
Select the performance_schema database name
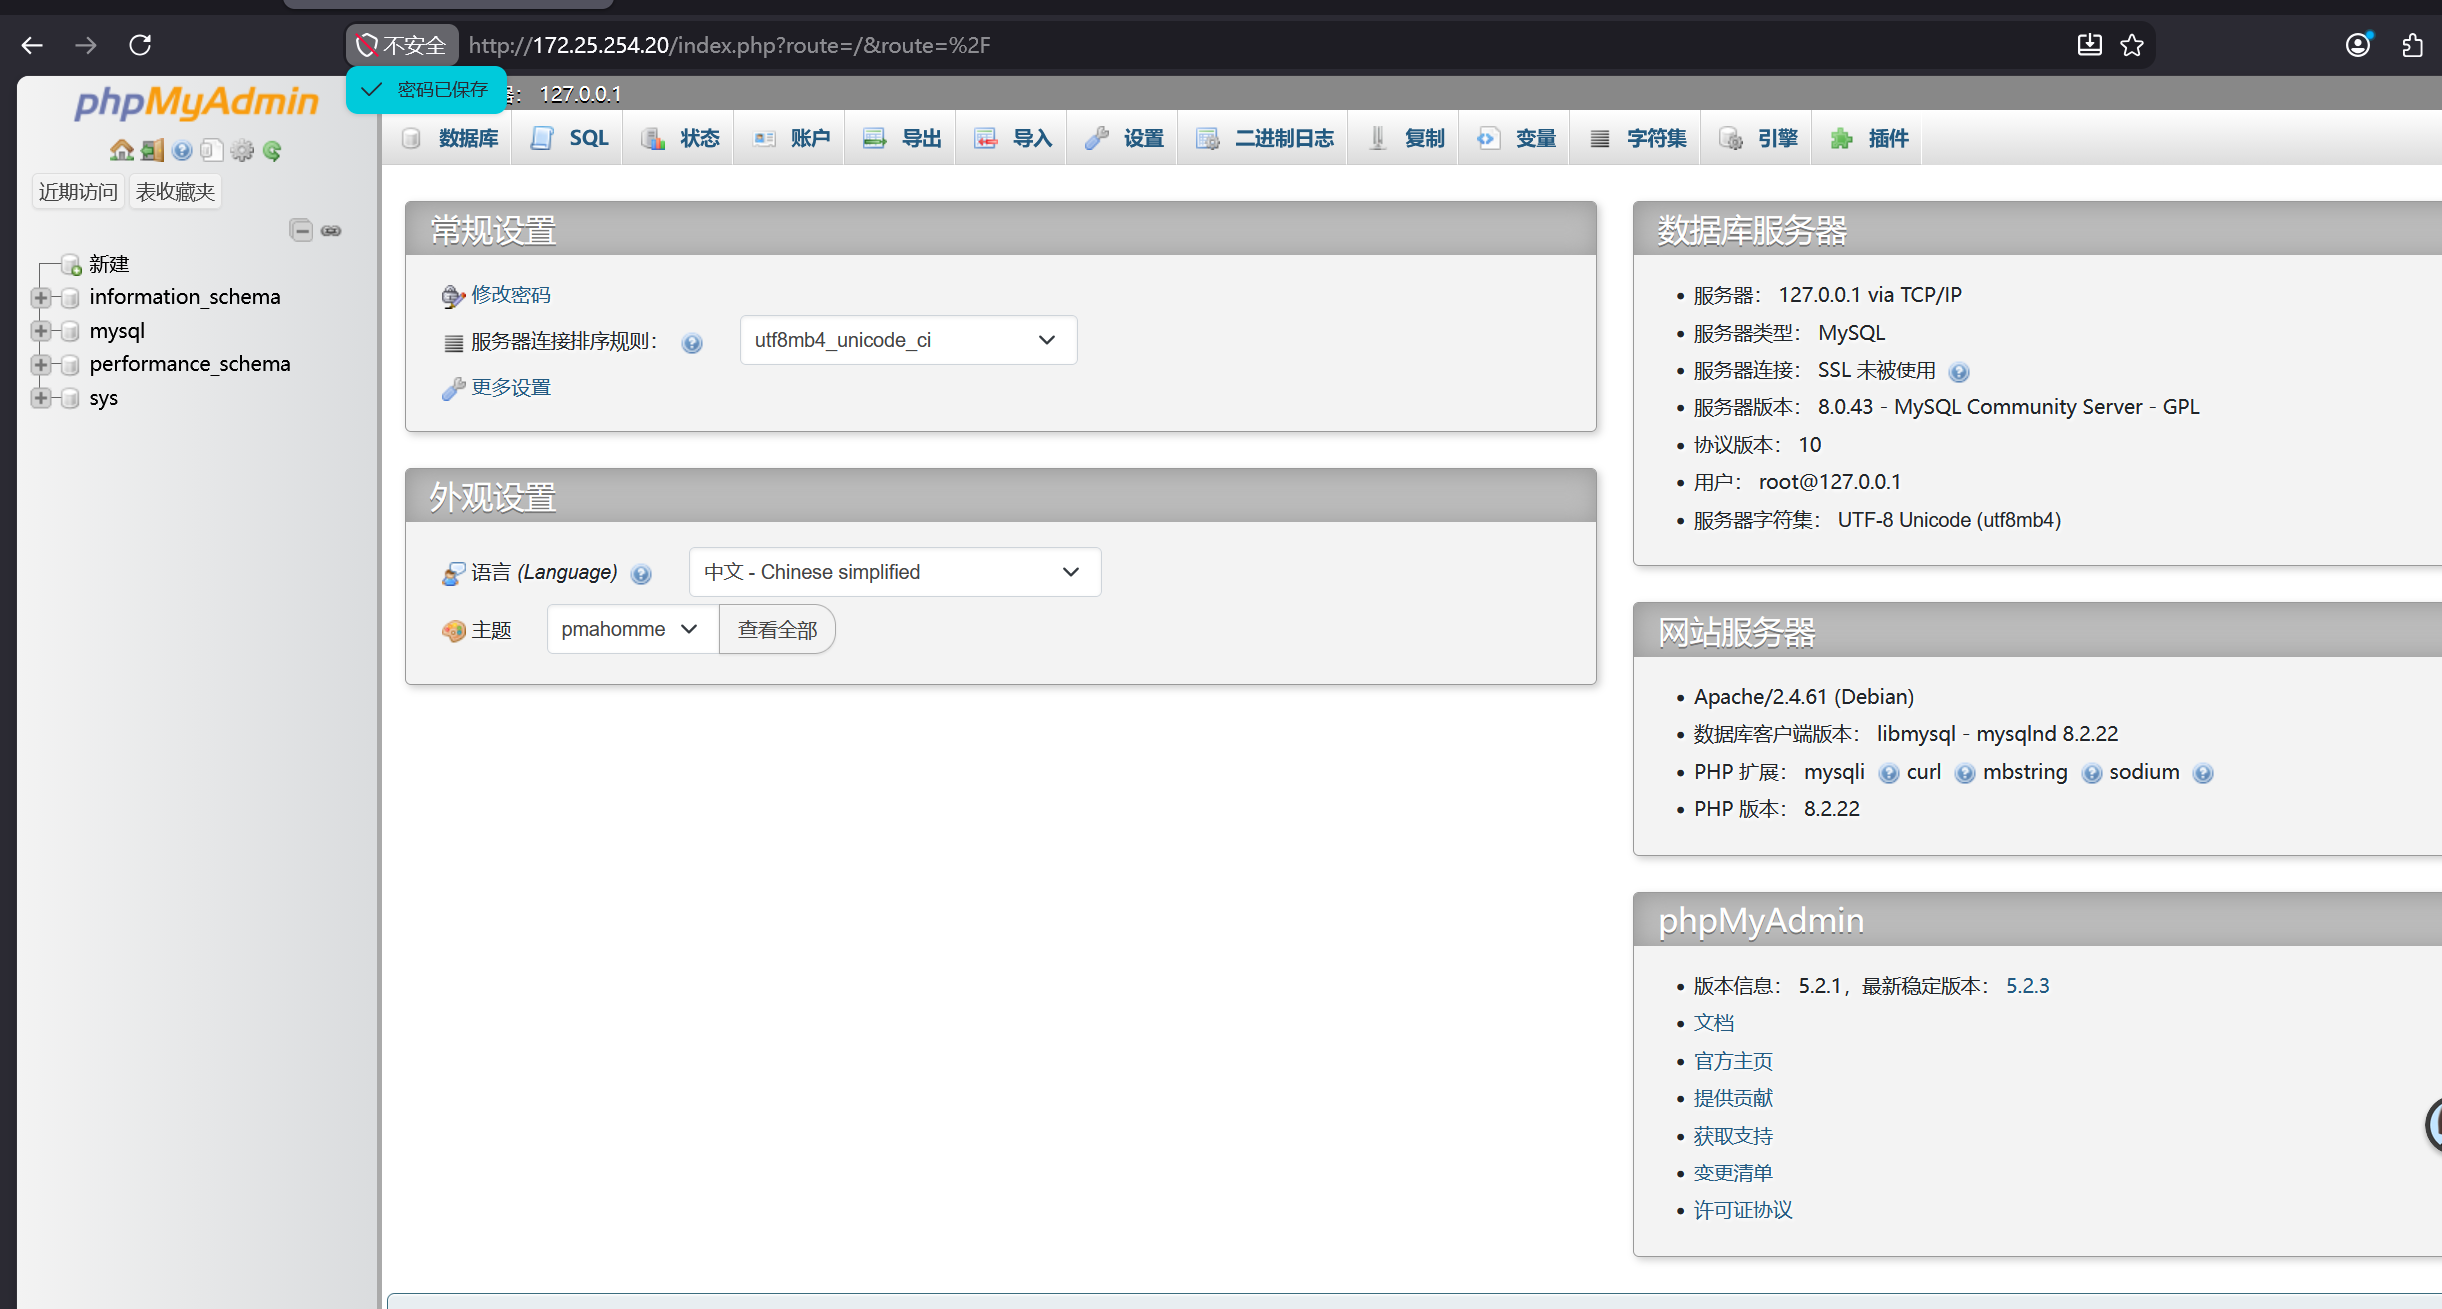190,364
